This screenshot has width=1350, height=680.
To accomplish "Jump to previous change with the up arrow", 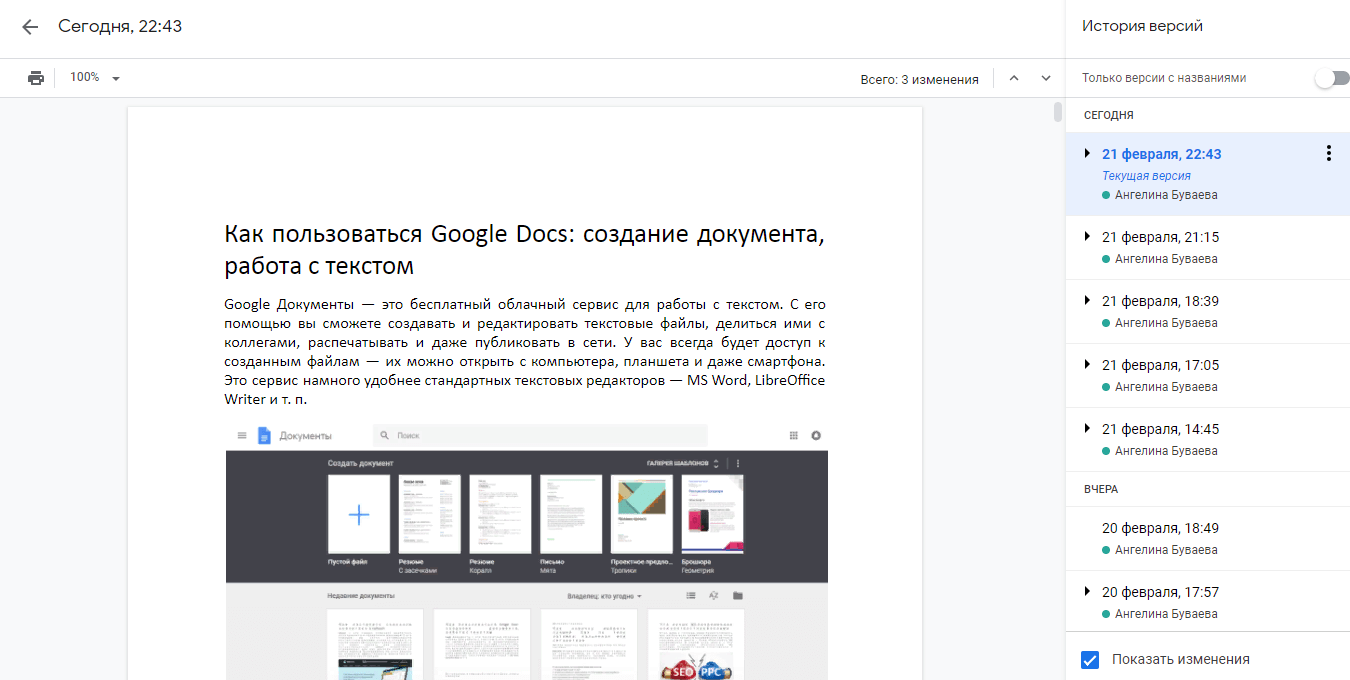I will point(1013,77).
